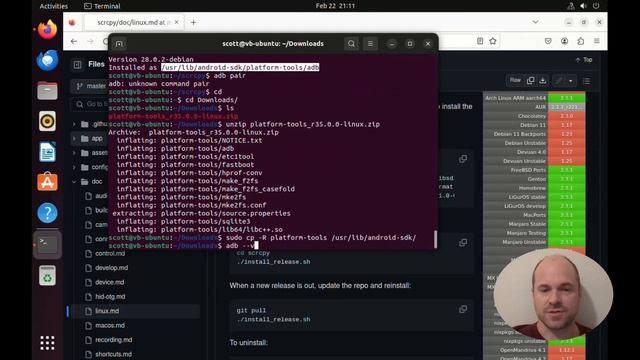Open the terminal hamburger menu
The height and width of the screenshot is (360, 640).
(370, 44)
